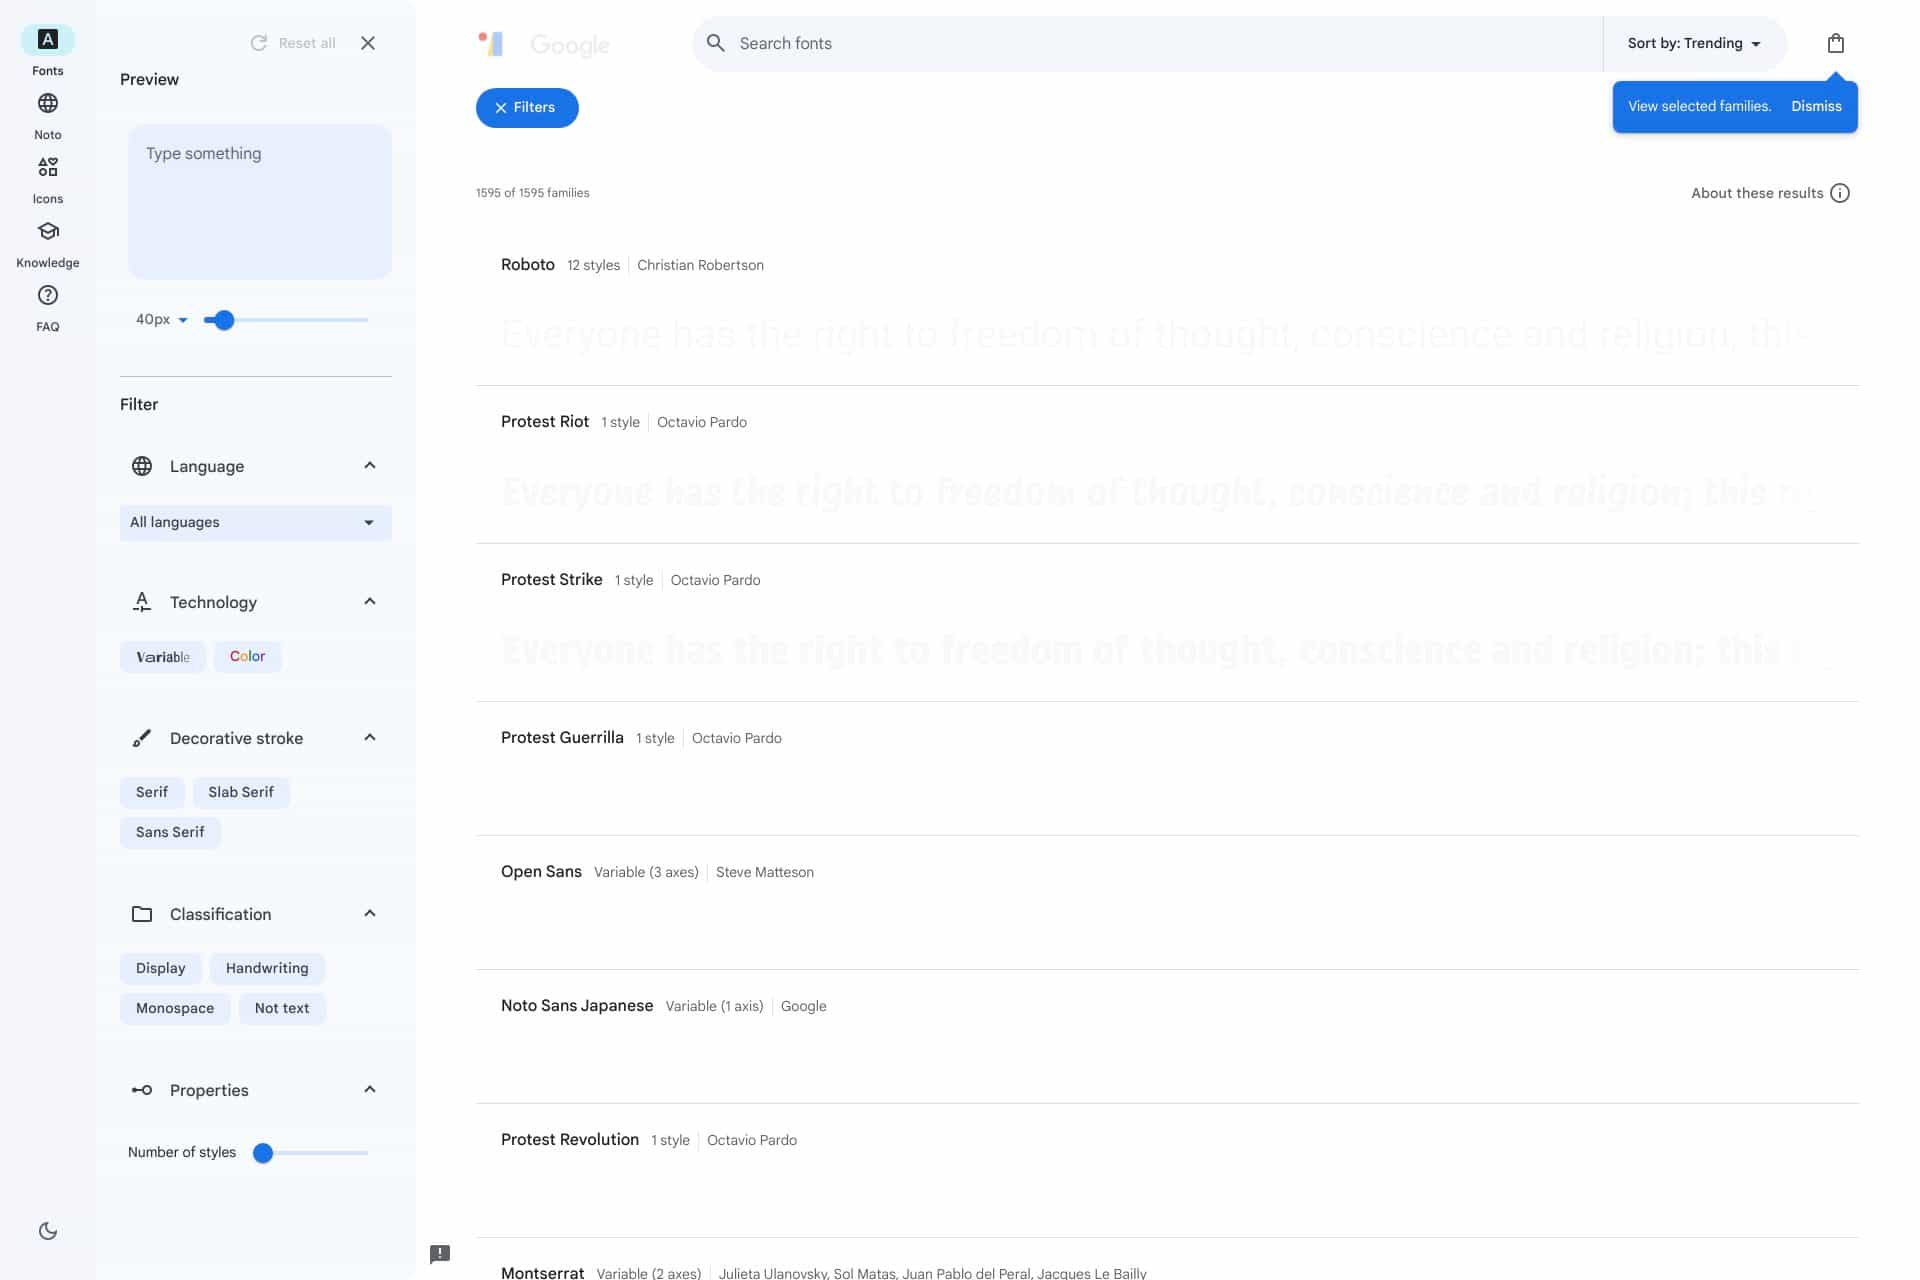Click the Classification folder icon
This screenshot has height=1280, width=1920.
142,914
